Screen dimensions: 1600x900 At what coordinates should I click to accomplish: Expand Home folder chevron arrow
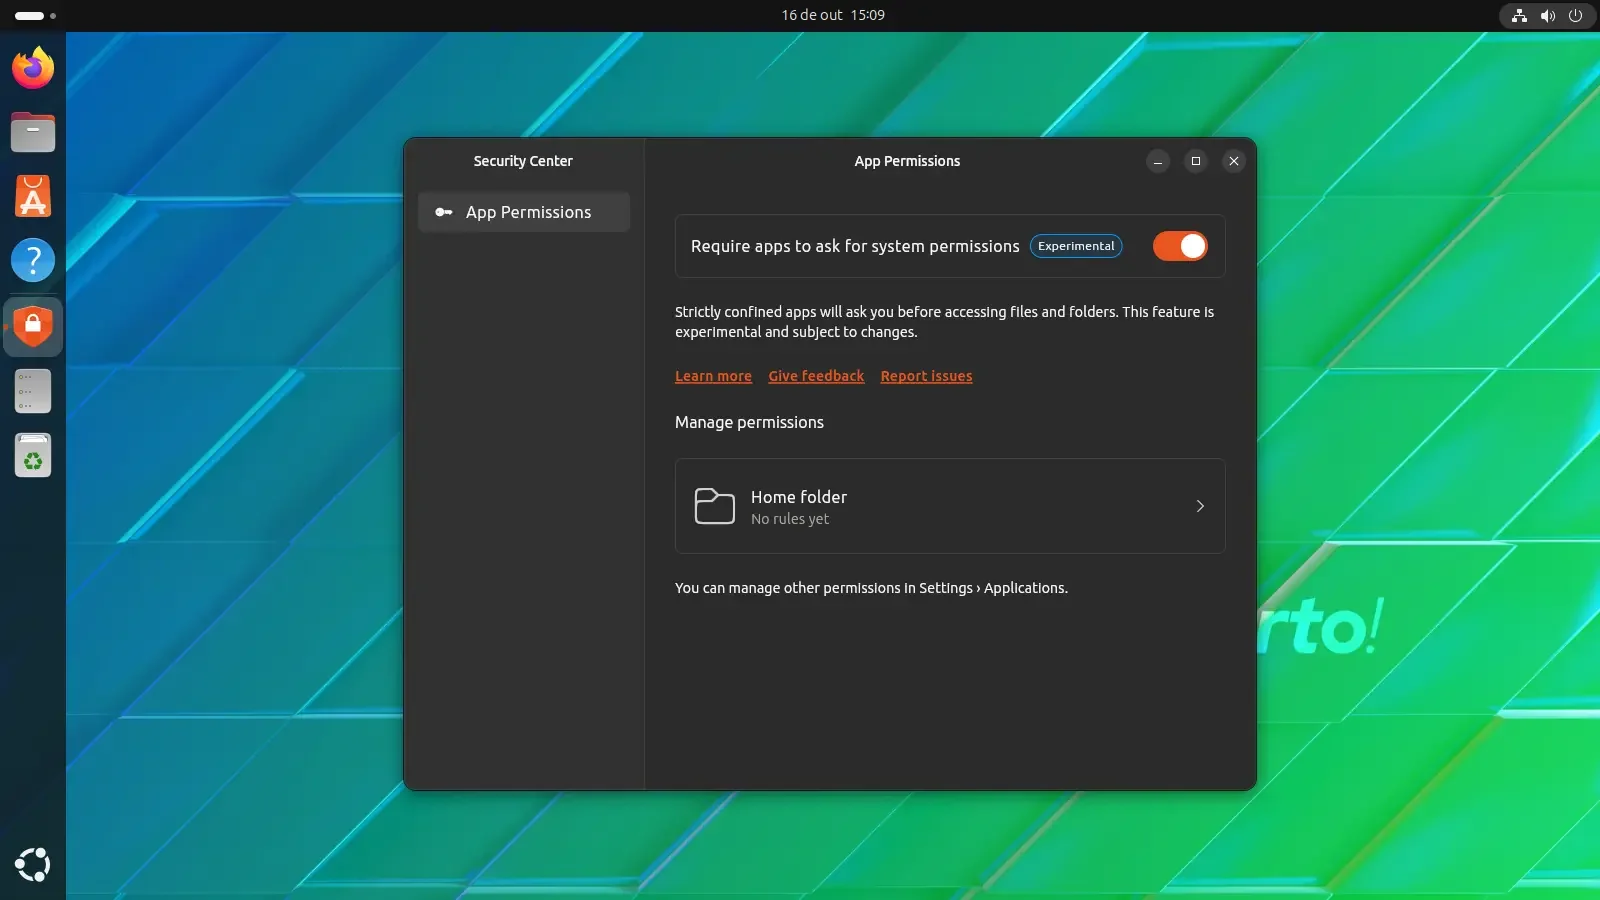[x=1200, y=506]
